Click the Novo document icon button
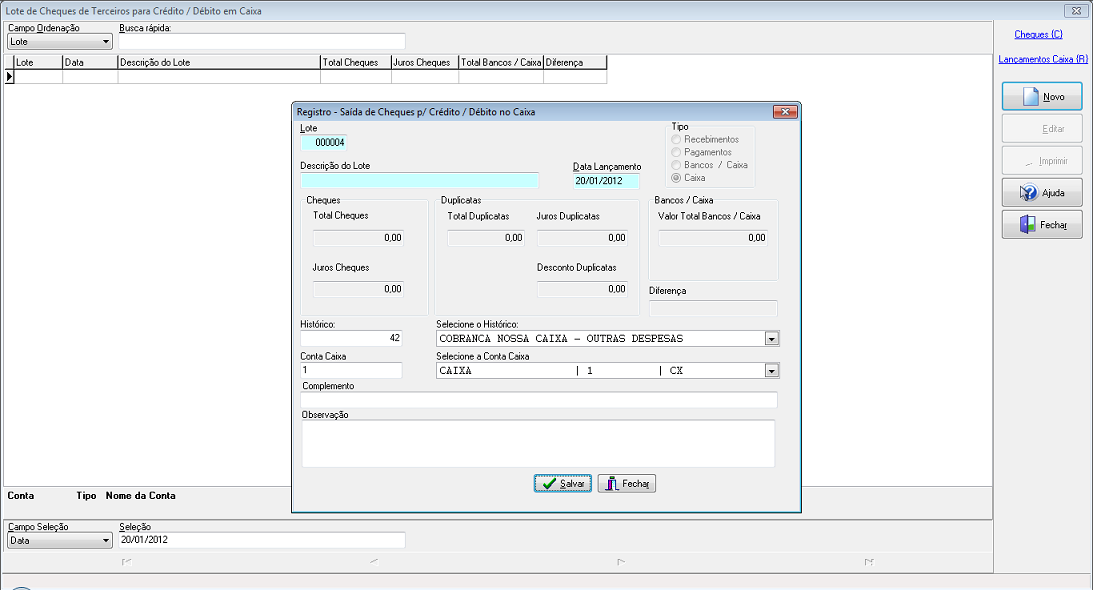This screenshot has height=590, width=1093. (x=1041, y=96)
